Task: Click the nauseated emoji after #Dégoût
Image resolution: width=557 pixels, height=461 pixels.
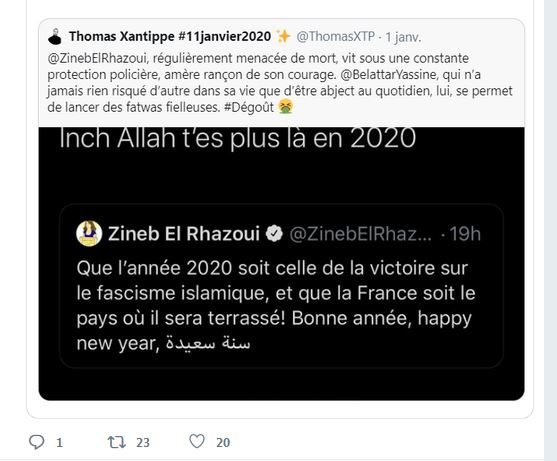Action: point(286,107)
